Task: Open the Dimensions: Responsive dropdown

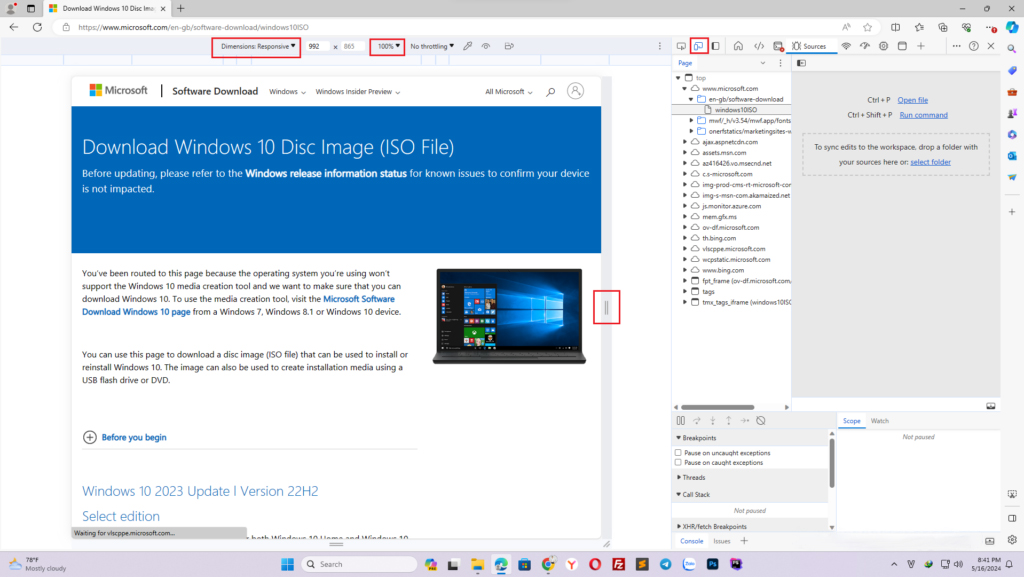Action: [259, 46]
